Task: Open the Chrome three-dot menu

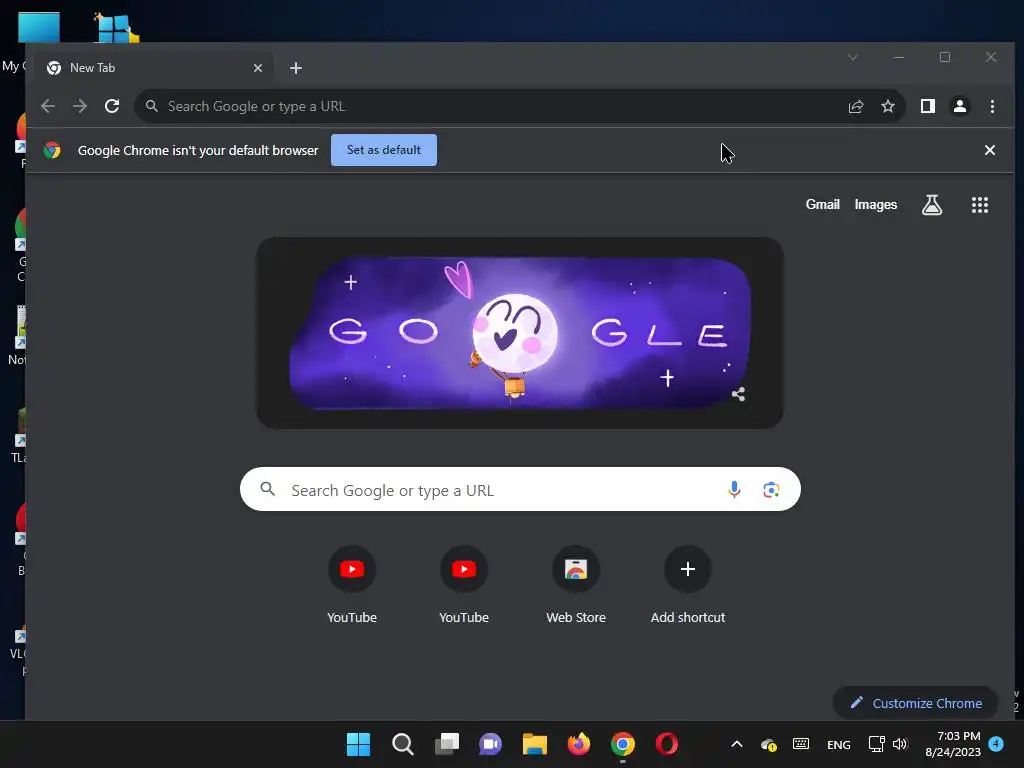Action: coord(992,106)
